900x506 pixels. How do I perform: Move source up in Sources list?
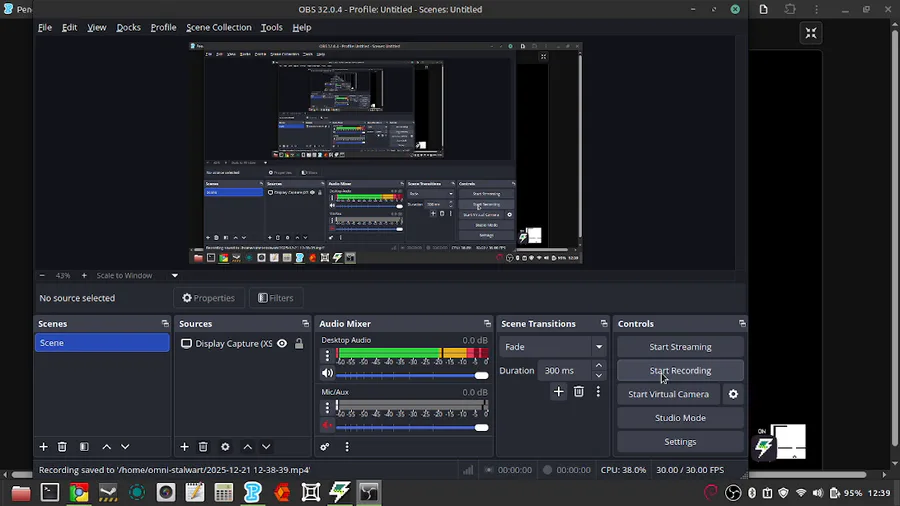(x=247, y=446)
